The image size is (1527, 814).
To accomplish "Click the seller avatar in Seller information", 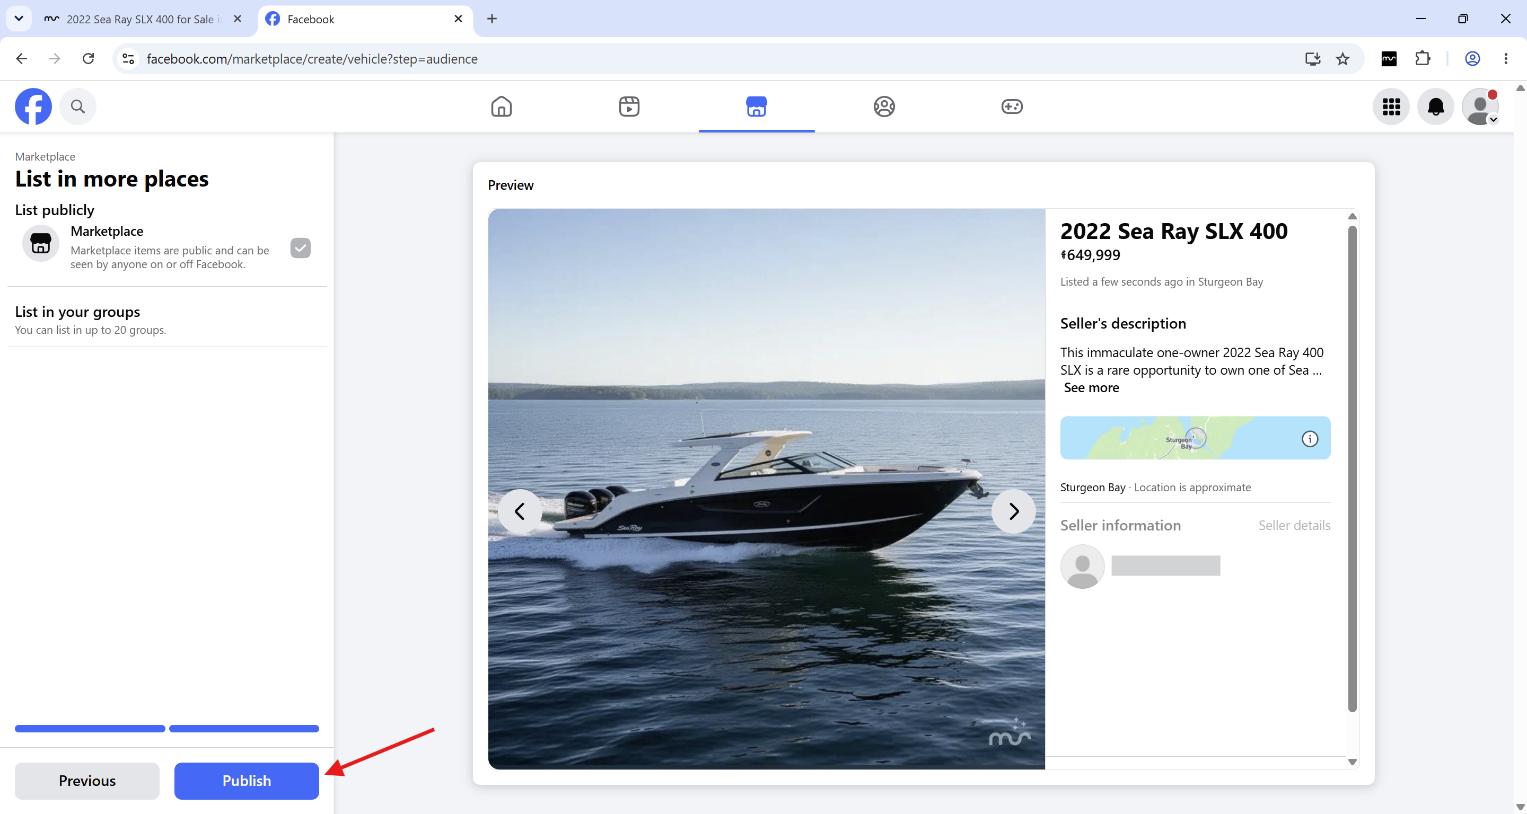I will 1082,566.
